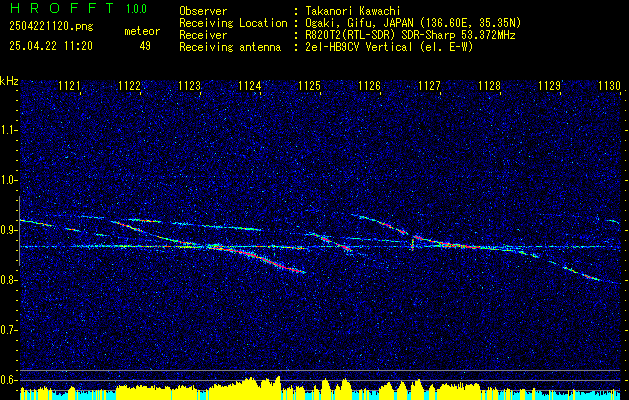The image size is (629, 400).
Task: Click the Observer label
Action: tap(203, 11)
